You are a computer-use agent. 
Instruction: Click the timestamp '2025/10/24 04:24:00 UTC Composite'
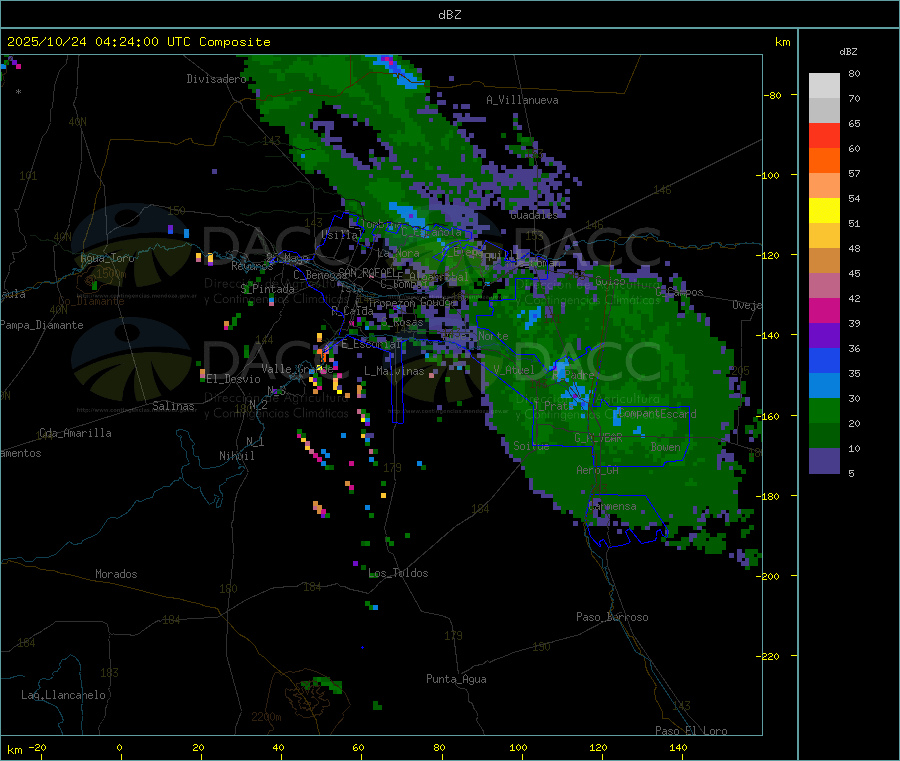[138, 42]
